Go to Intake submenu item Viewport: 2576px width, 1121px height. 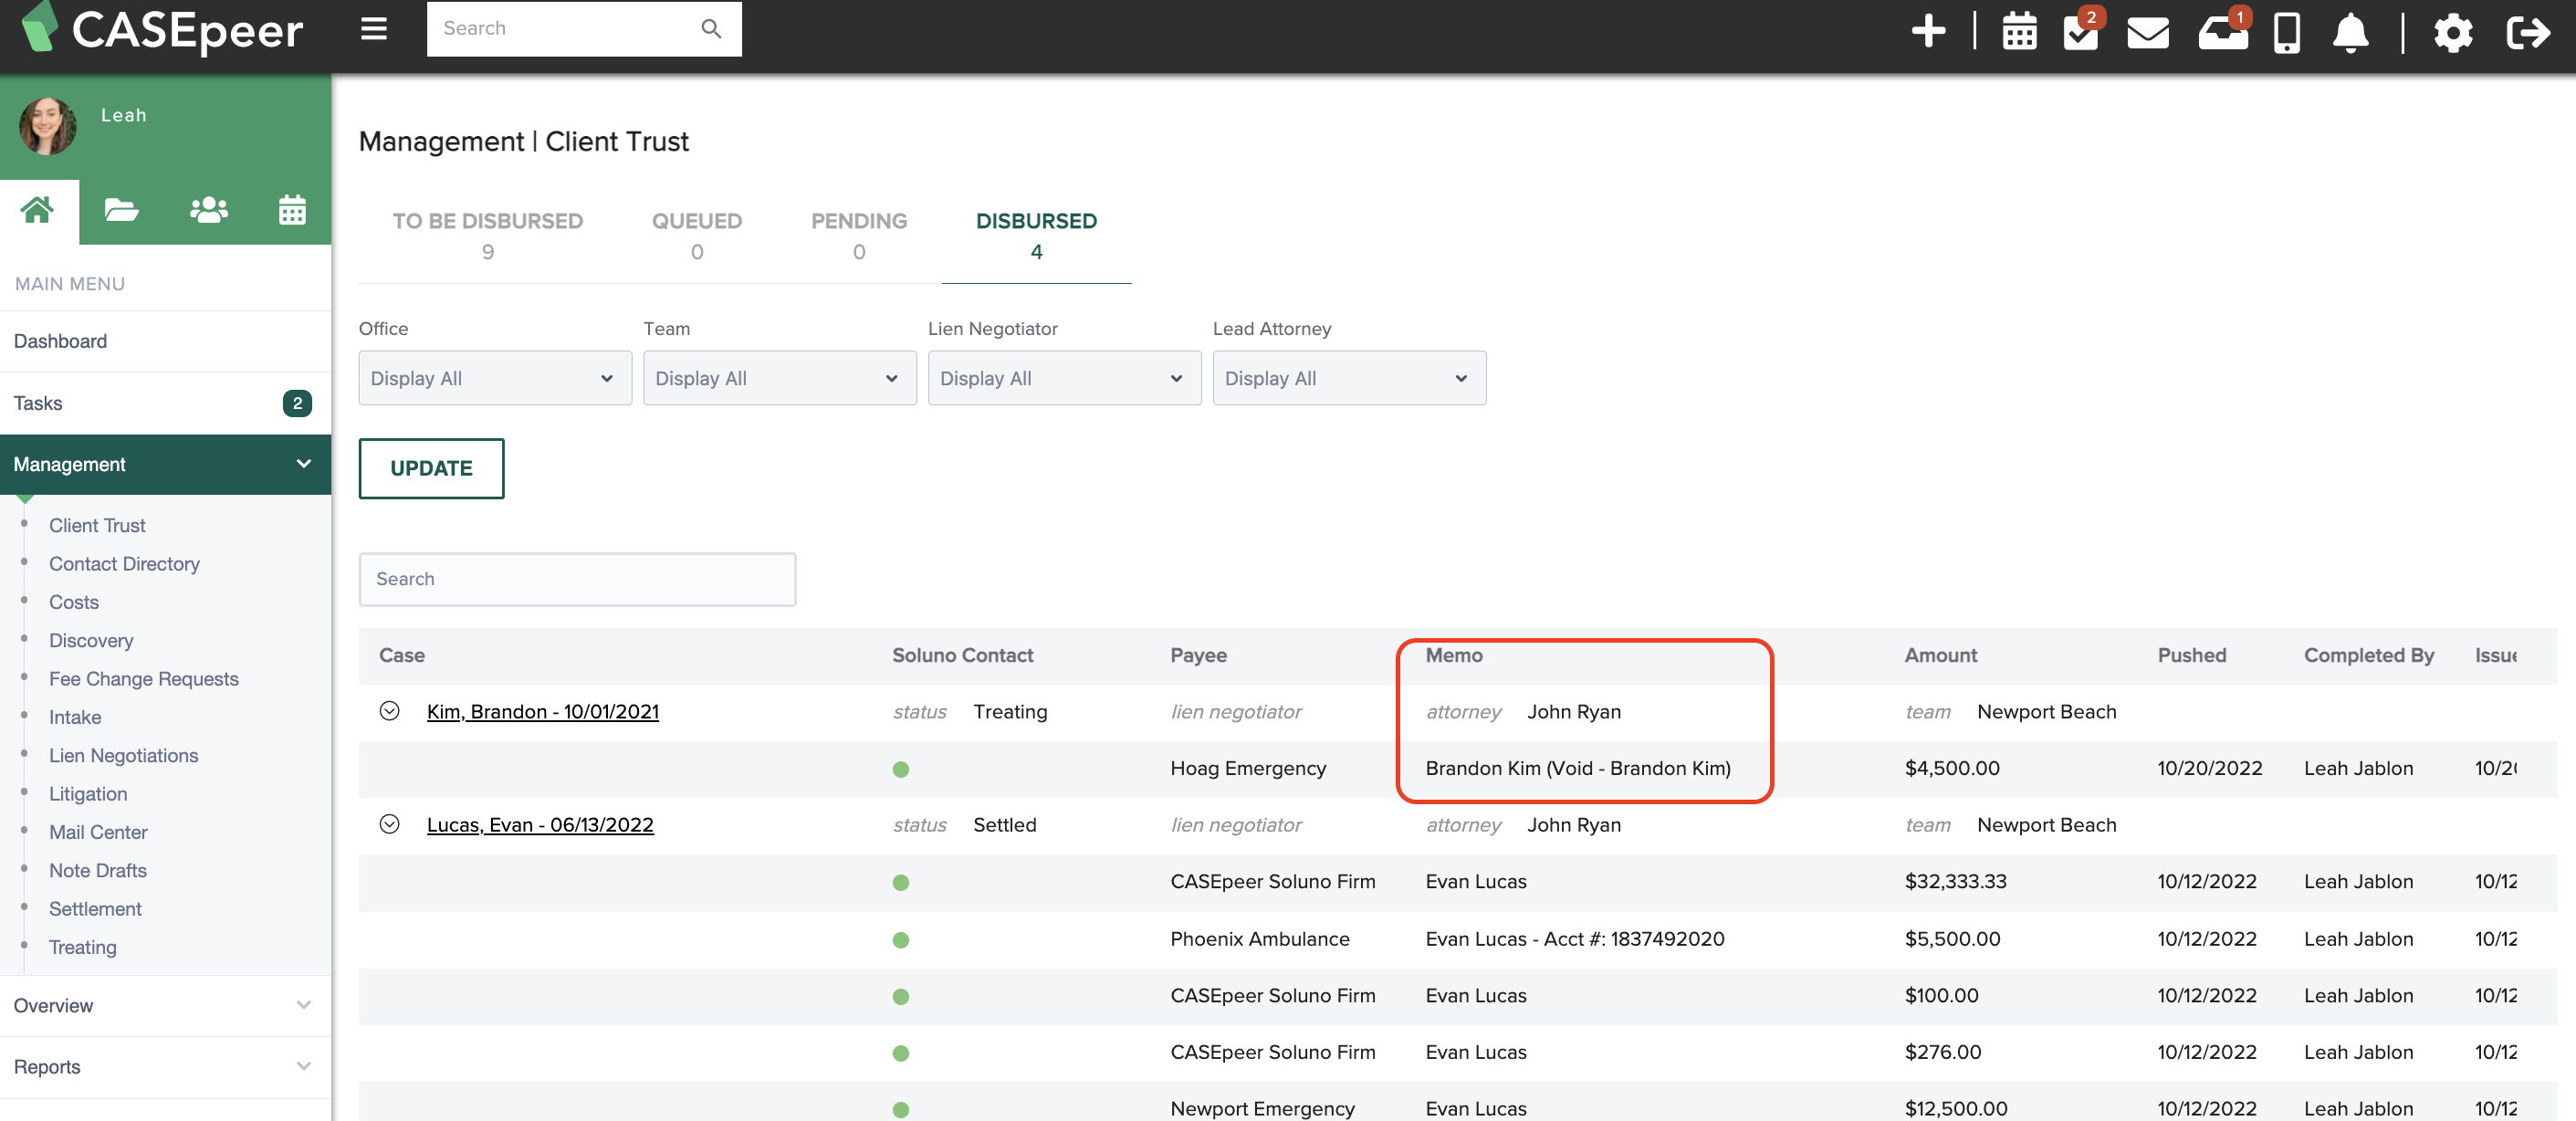(x=75, y=717)
